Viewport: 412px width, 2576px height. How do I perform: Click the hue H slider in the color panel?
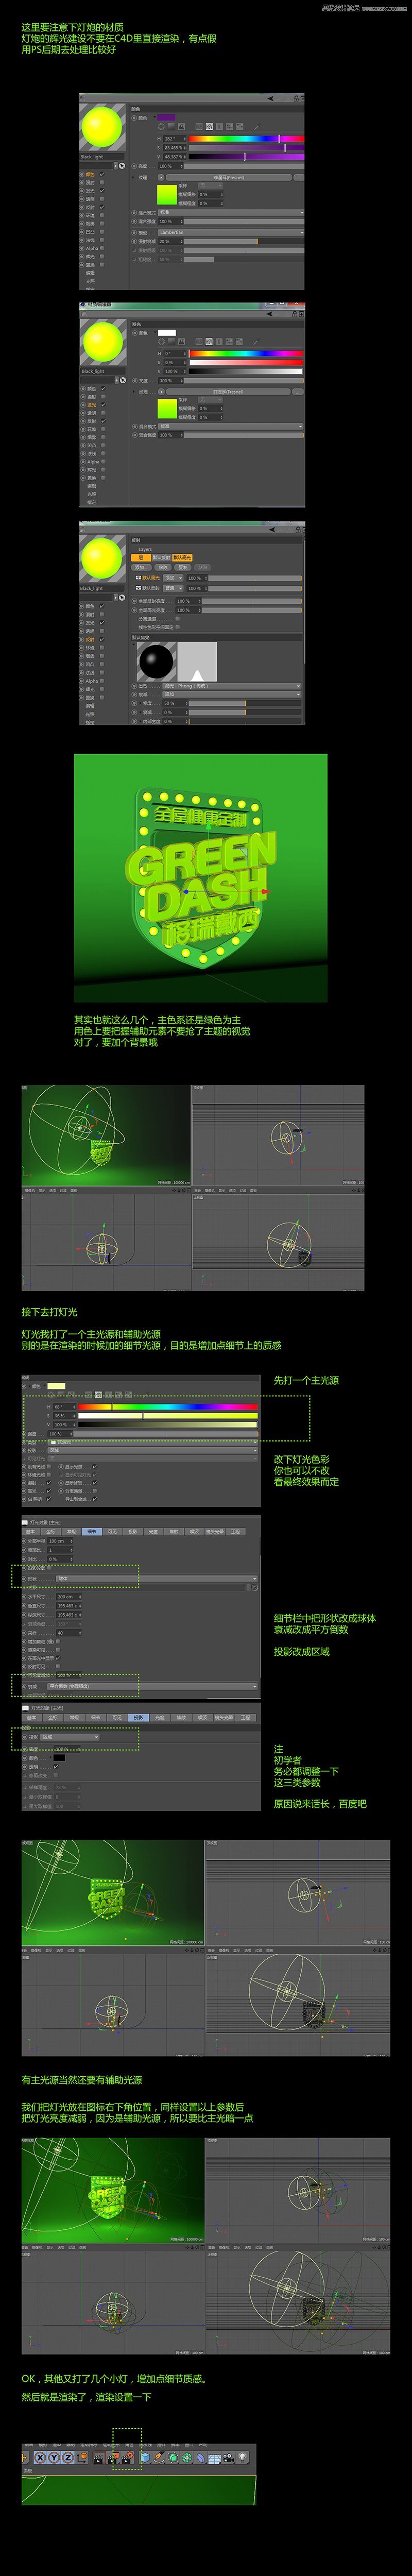coord(246,139)
